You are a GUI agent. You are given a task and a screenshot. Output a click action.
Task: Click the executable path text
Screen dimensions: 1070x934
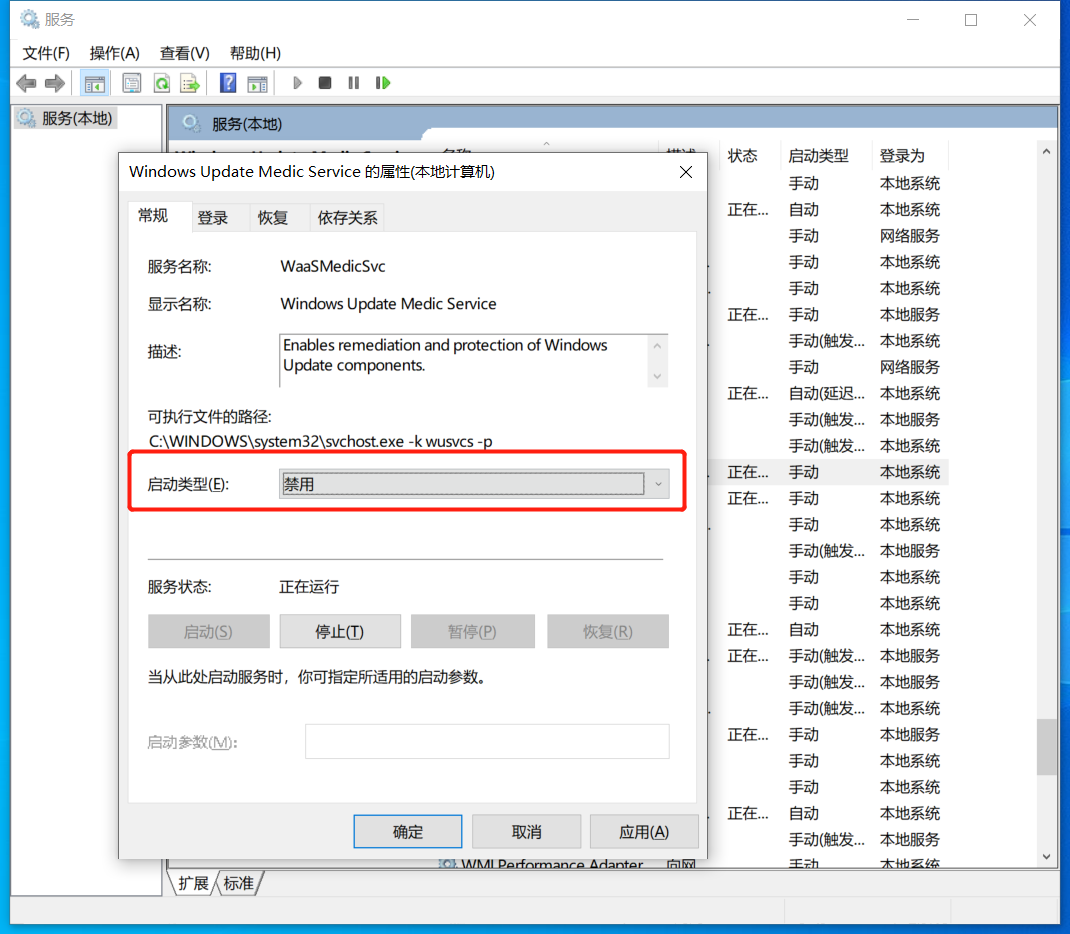click(321, 442)
